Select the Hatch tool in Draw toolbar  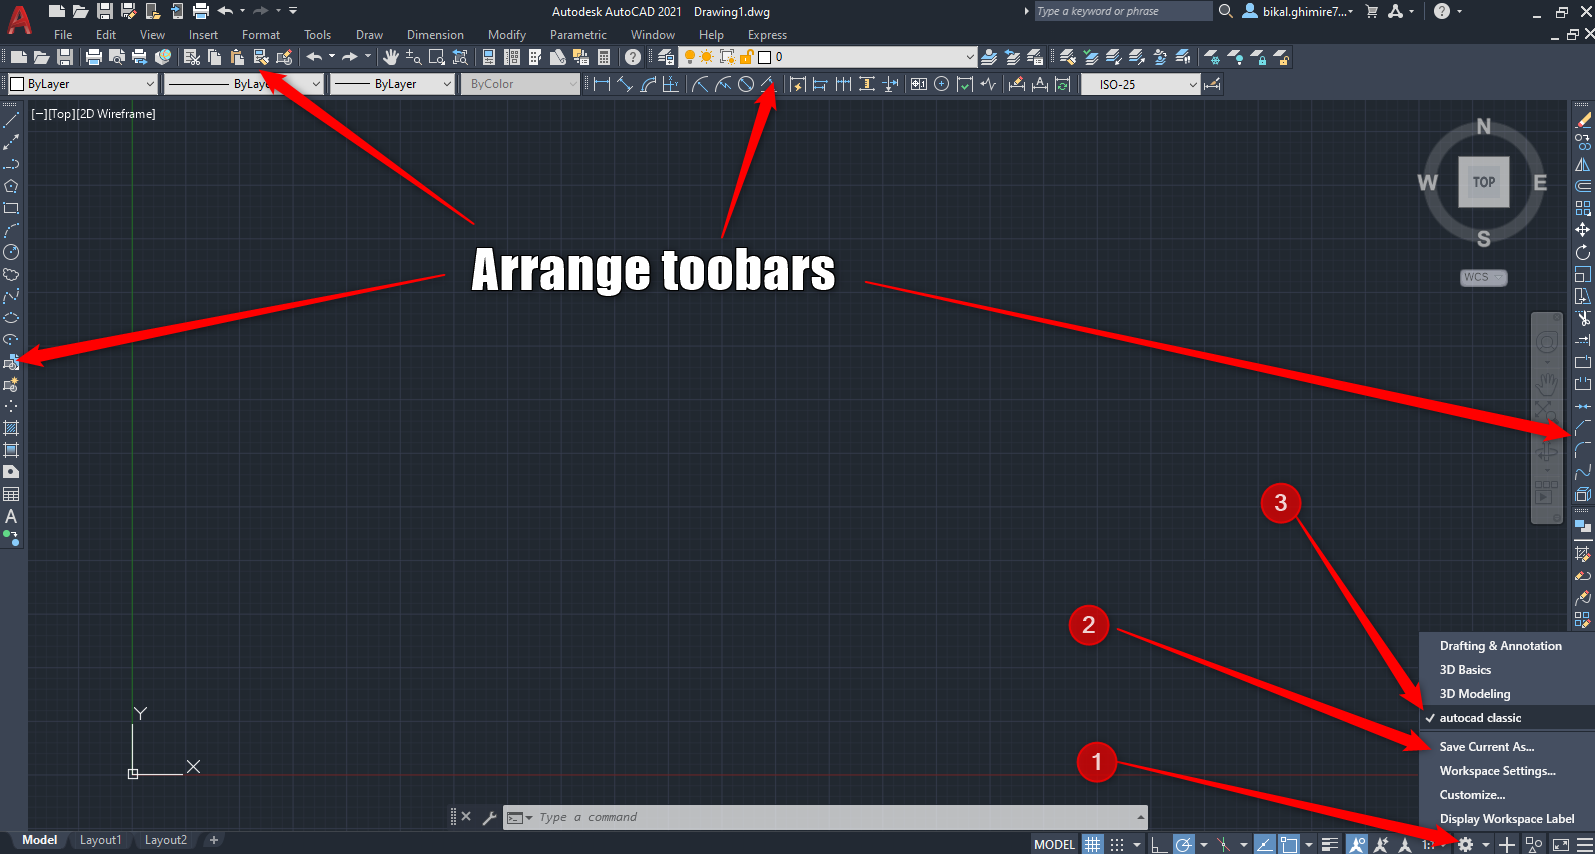[x=11, y=428]
